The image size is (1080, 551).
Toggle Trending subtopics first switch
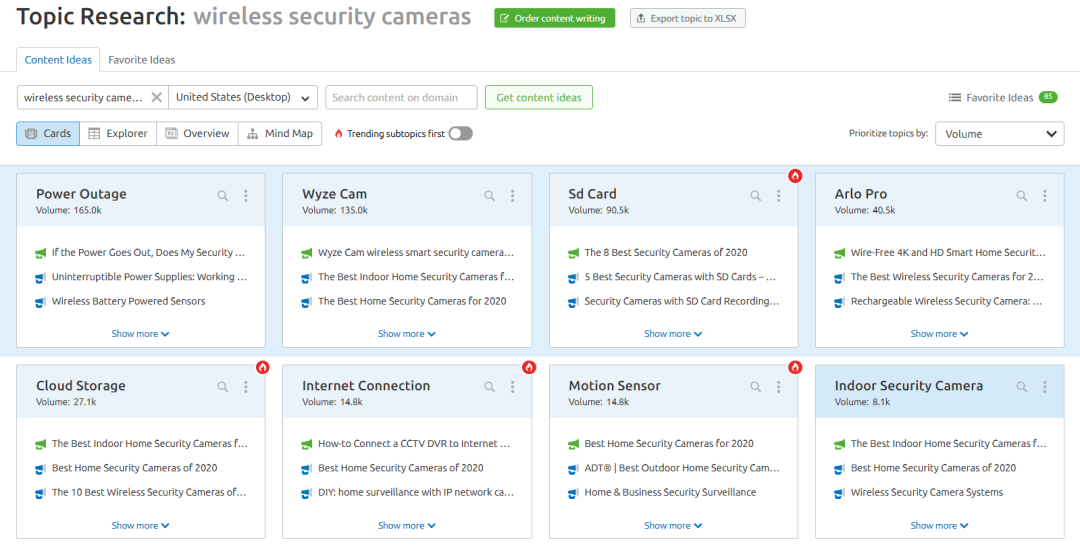[x=461, y=134]
